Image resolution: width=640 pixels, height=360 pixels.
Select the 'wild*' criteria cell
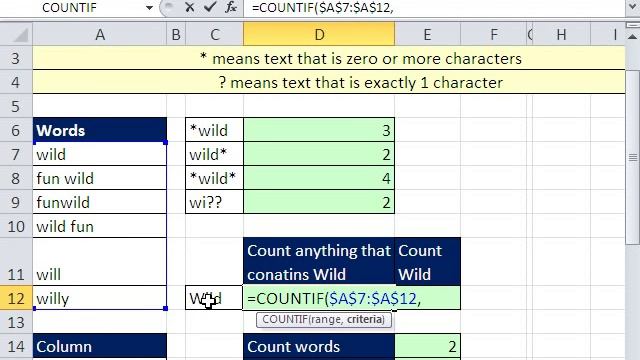tap(214, 154)
